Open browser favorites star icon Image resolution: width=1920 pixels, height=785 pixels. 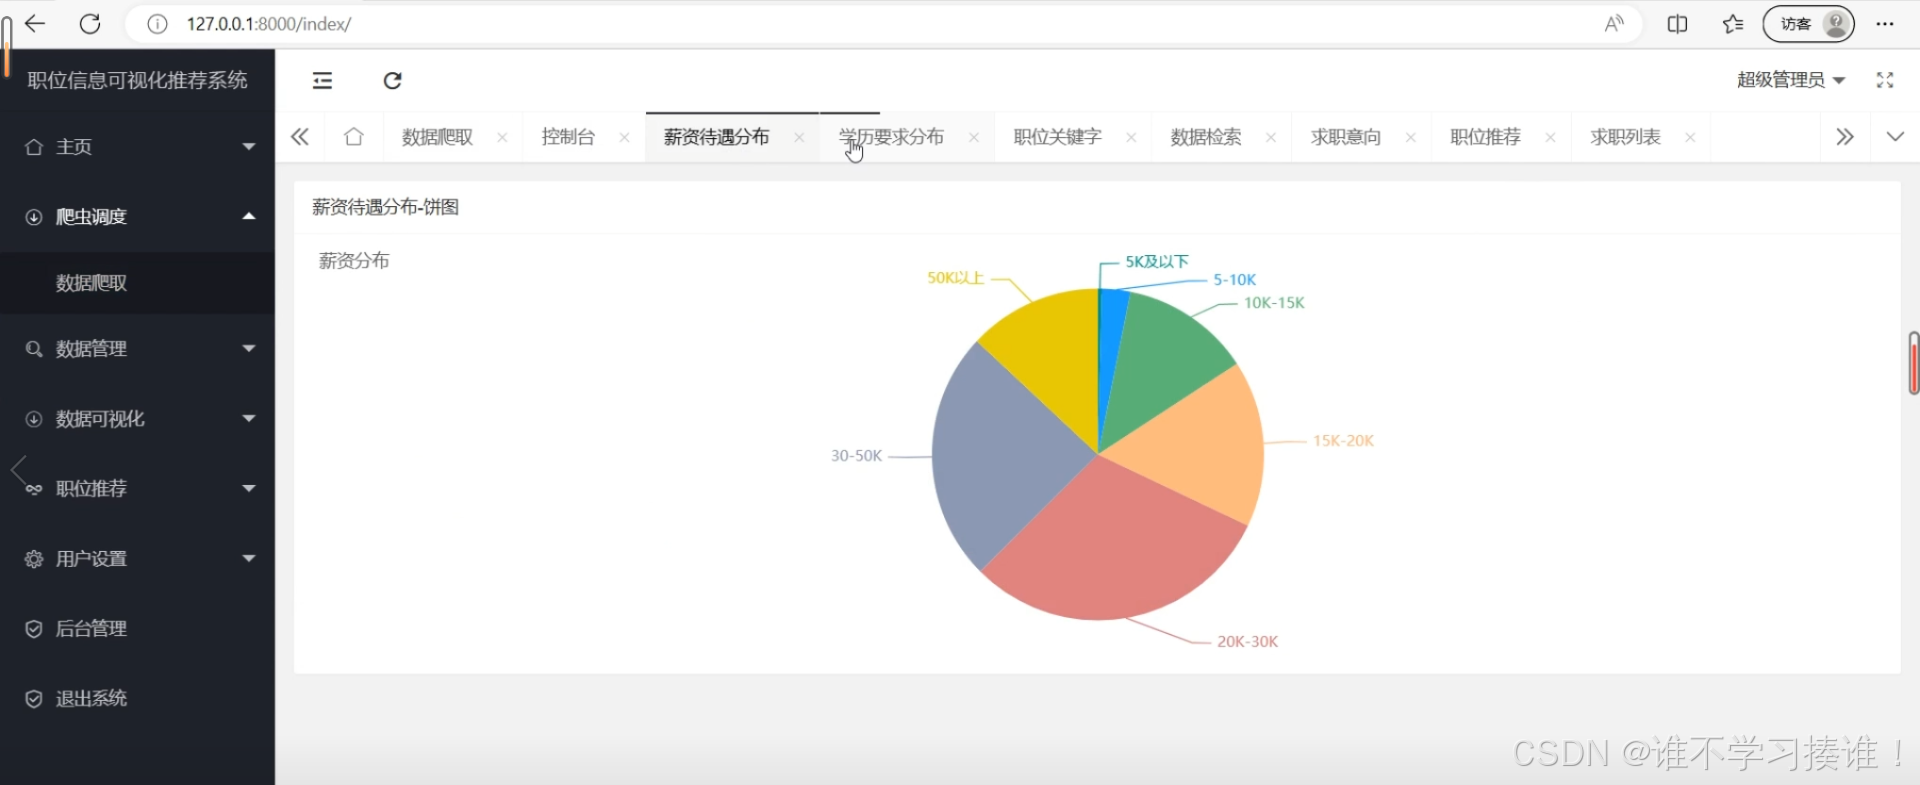click(1733, 24)
